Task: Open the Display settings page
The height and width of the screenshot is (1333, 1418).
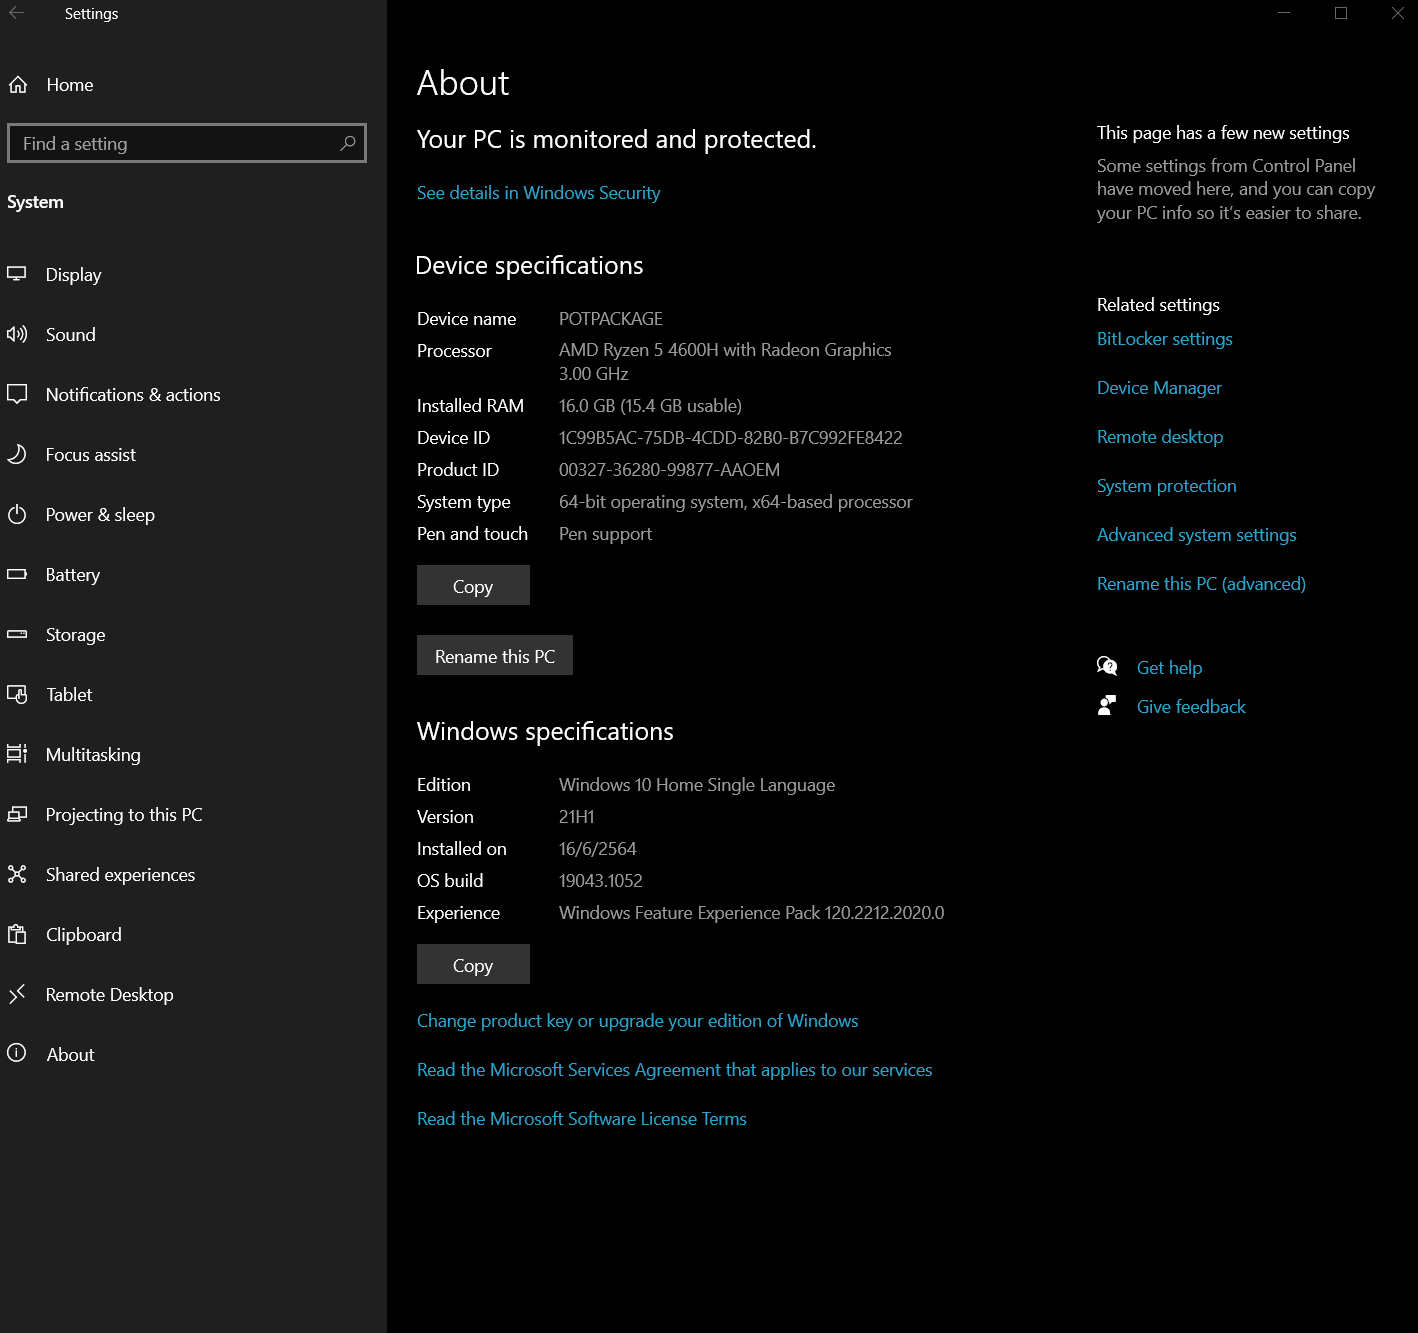Action: coord(193,274)
